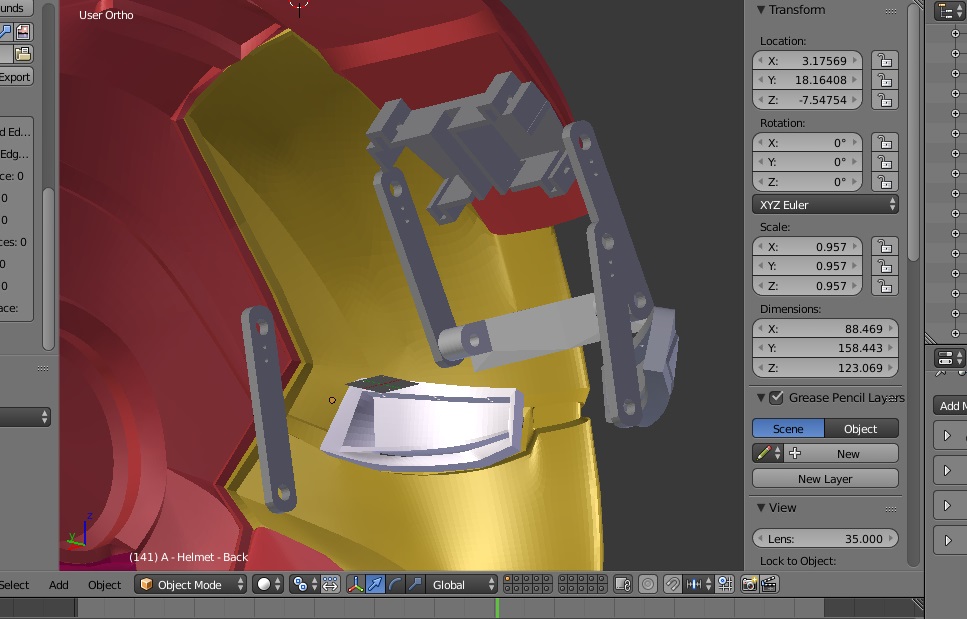Open the XYZ Euler rotation mode dropdown
967x619 pixels.
[825, 204]
